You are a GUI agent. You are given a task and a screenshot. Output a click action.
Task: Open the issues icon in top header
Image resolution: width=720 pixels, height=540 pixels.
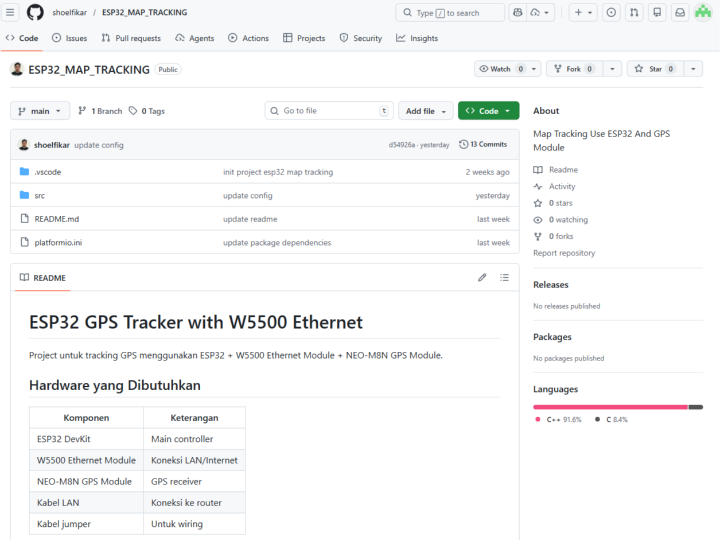point(611,12)
